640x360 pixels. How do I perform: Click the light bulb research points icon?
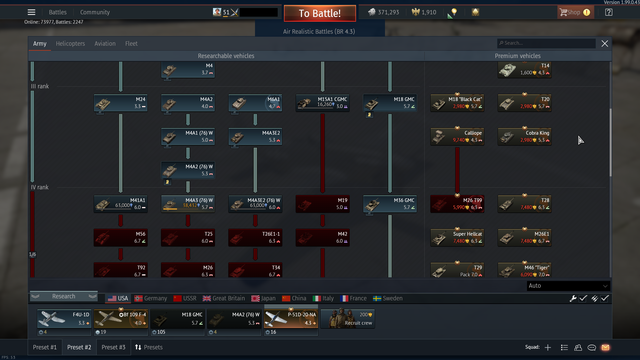[452, 13]
